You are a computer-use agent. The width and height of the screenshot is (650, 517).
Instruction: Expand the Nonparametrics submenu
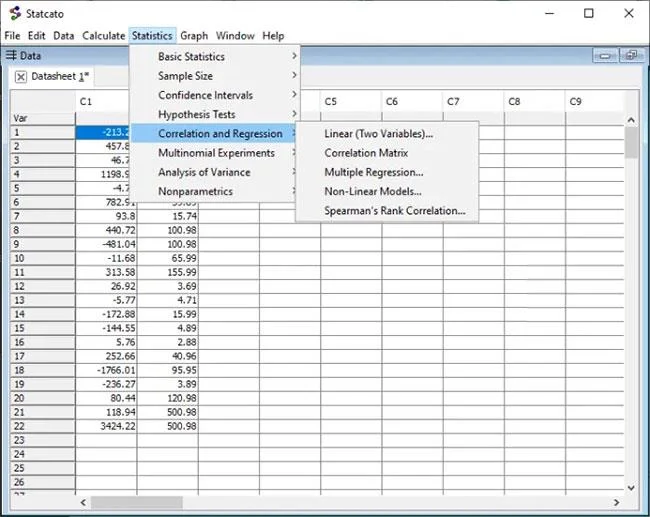point(214,192)
